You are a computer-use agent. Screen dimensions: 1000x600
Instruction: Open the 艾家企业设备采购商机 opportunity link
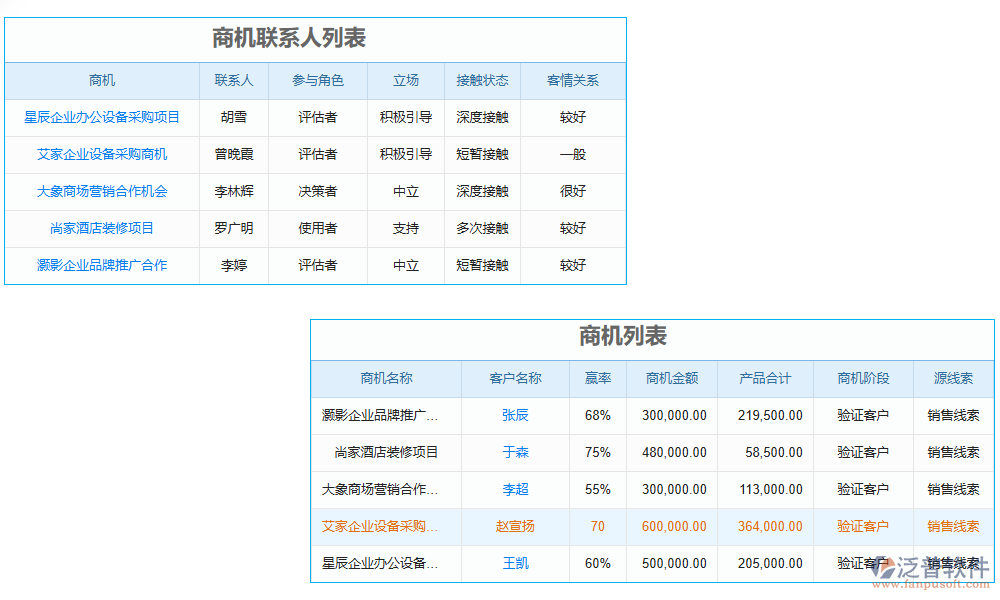point(103,155)
